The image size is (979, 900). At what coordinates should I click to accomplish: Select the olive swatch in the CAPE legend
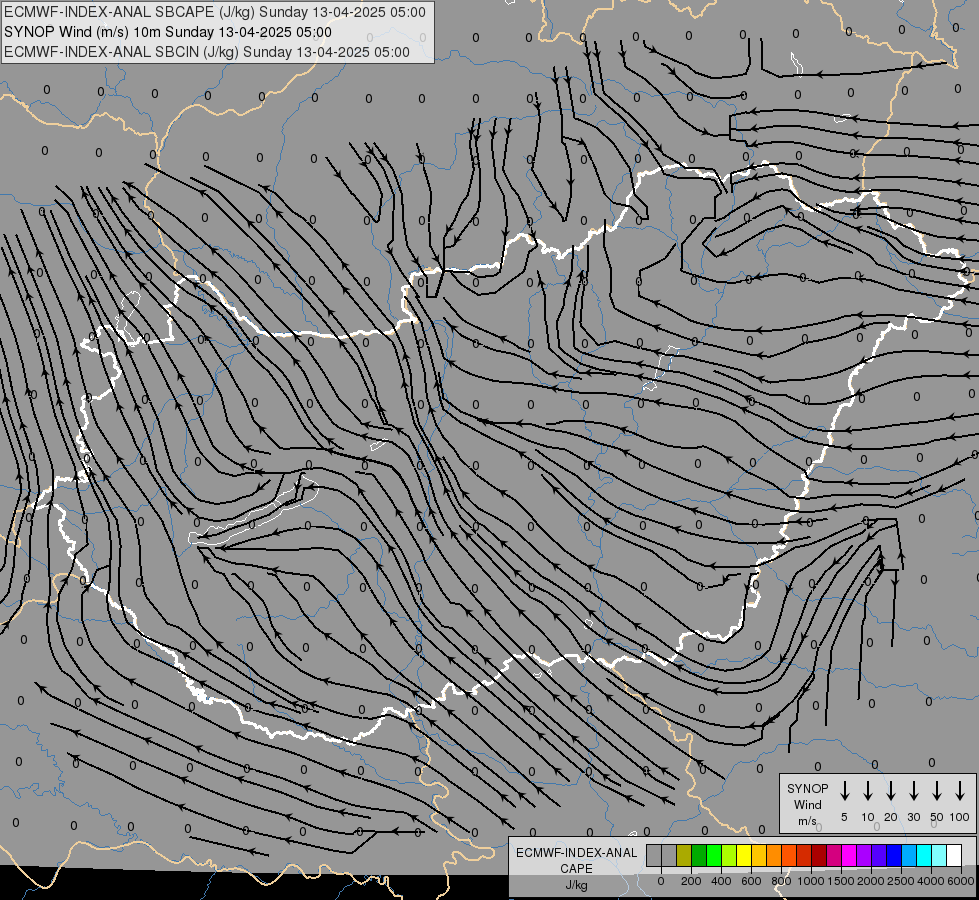coord(684,855)
